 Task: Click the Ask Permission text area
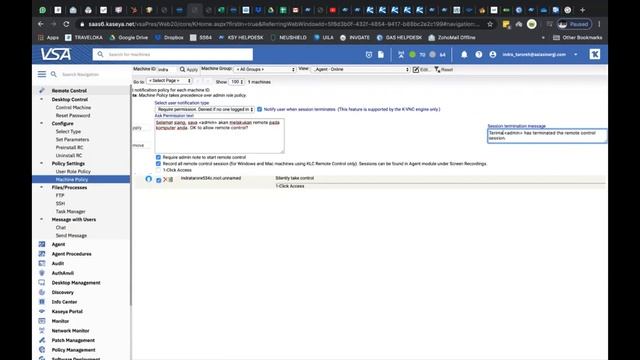(220, 136)
